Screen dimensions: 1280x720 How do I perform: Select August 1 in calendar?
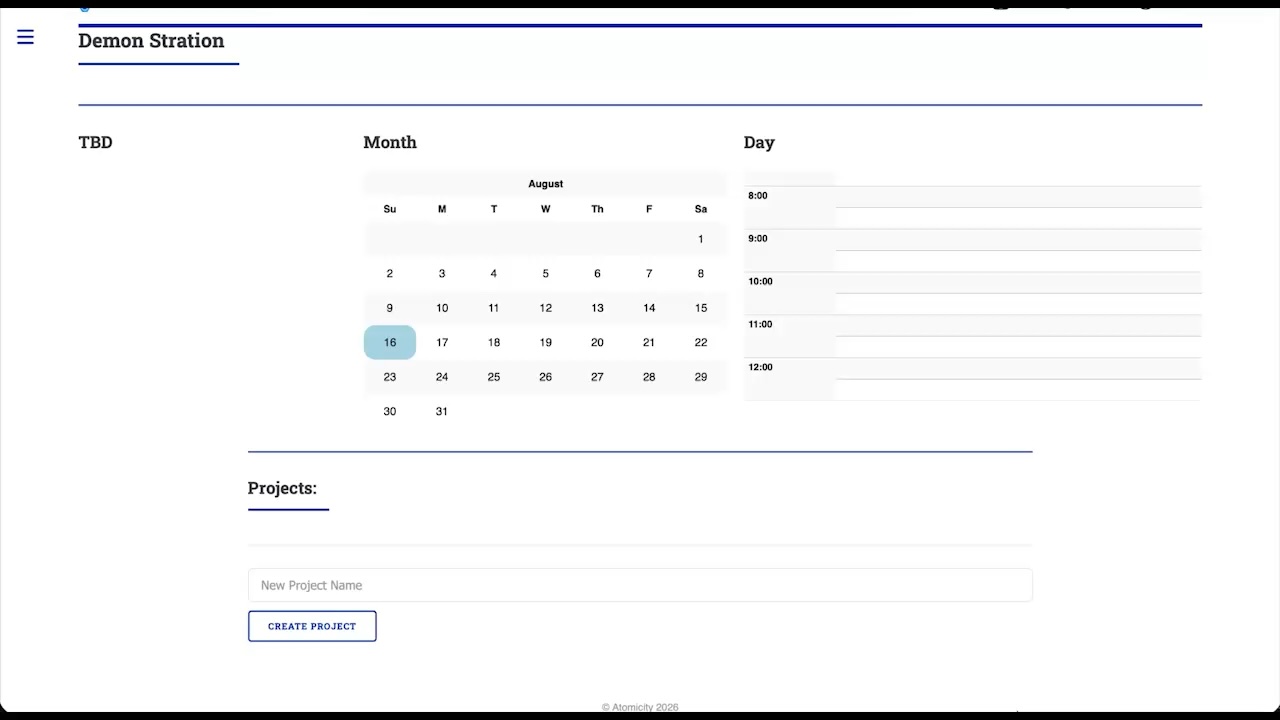point(701,239)
